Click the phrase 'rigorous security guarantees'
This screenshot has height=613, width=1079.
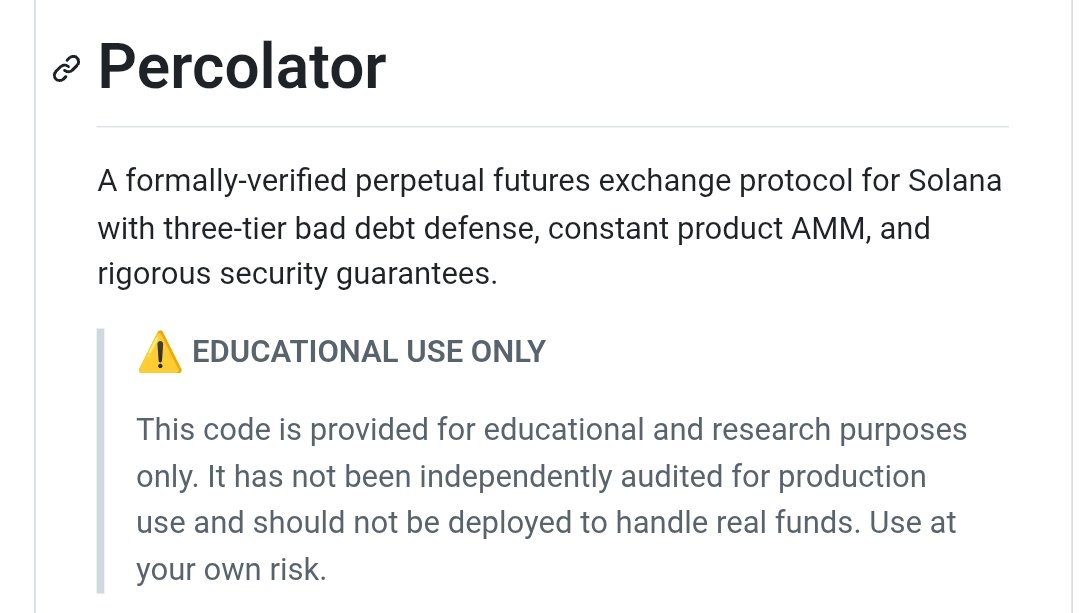(x=296, y=274)
